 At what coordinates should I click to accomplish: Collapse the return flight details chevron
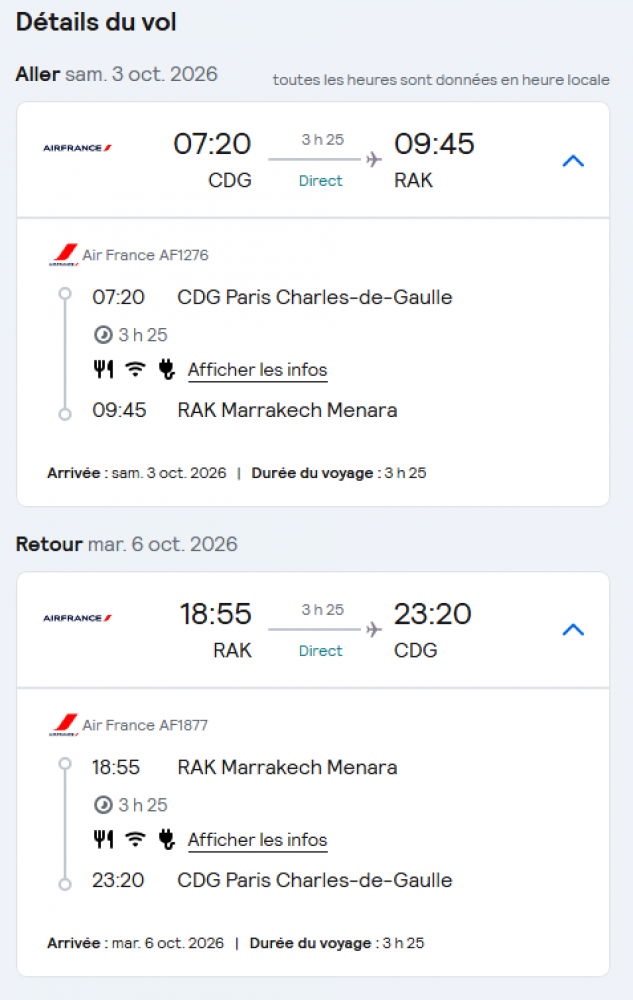click(x=573, y=630)
